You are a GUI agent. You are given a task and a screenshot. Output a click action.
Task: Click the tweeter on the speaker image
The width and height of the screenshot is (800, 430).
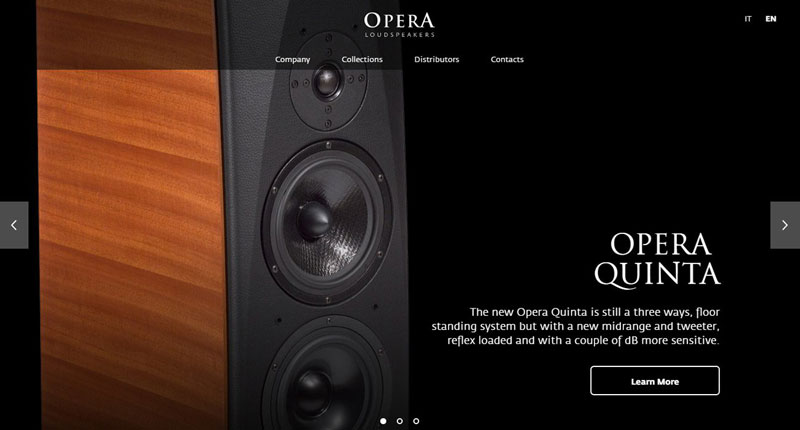tap(328, 82)
